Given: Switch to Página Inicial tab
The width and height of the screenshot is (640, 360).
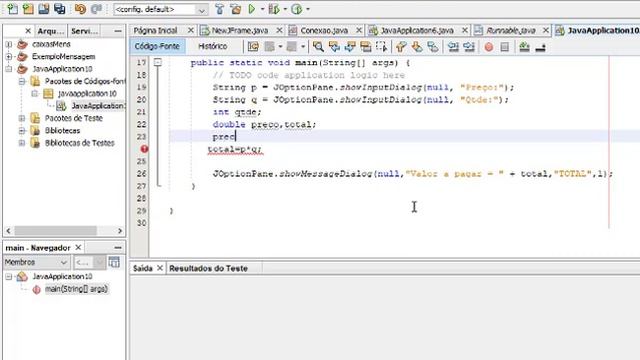Looking at the screenshot, I should 156,31.
